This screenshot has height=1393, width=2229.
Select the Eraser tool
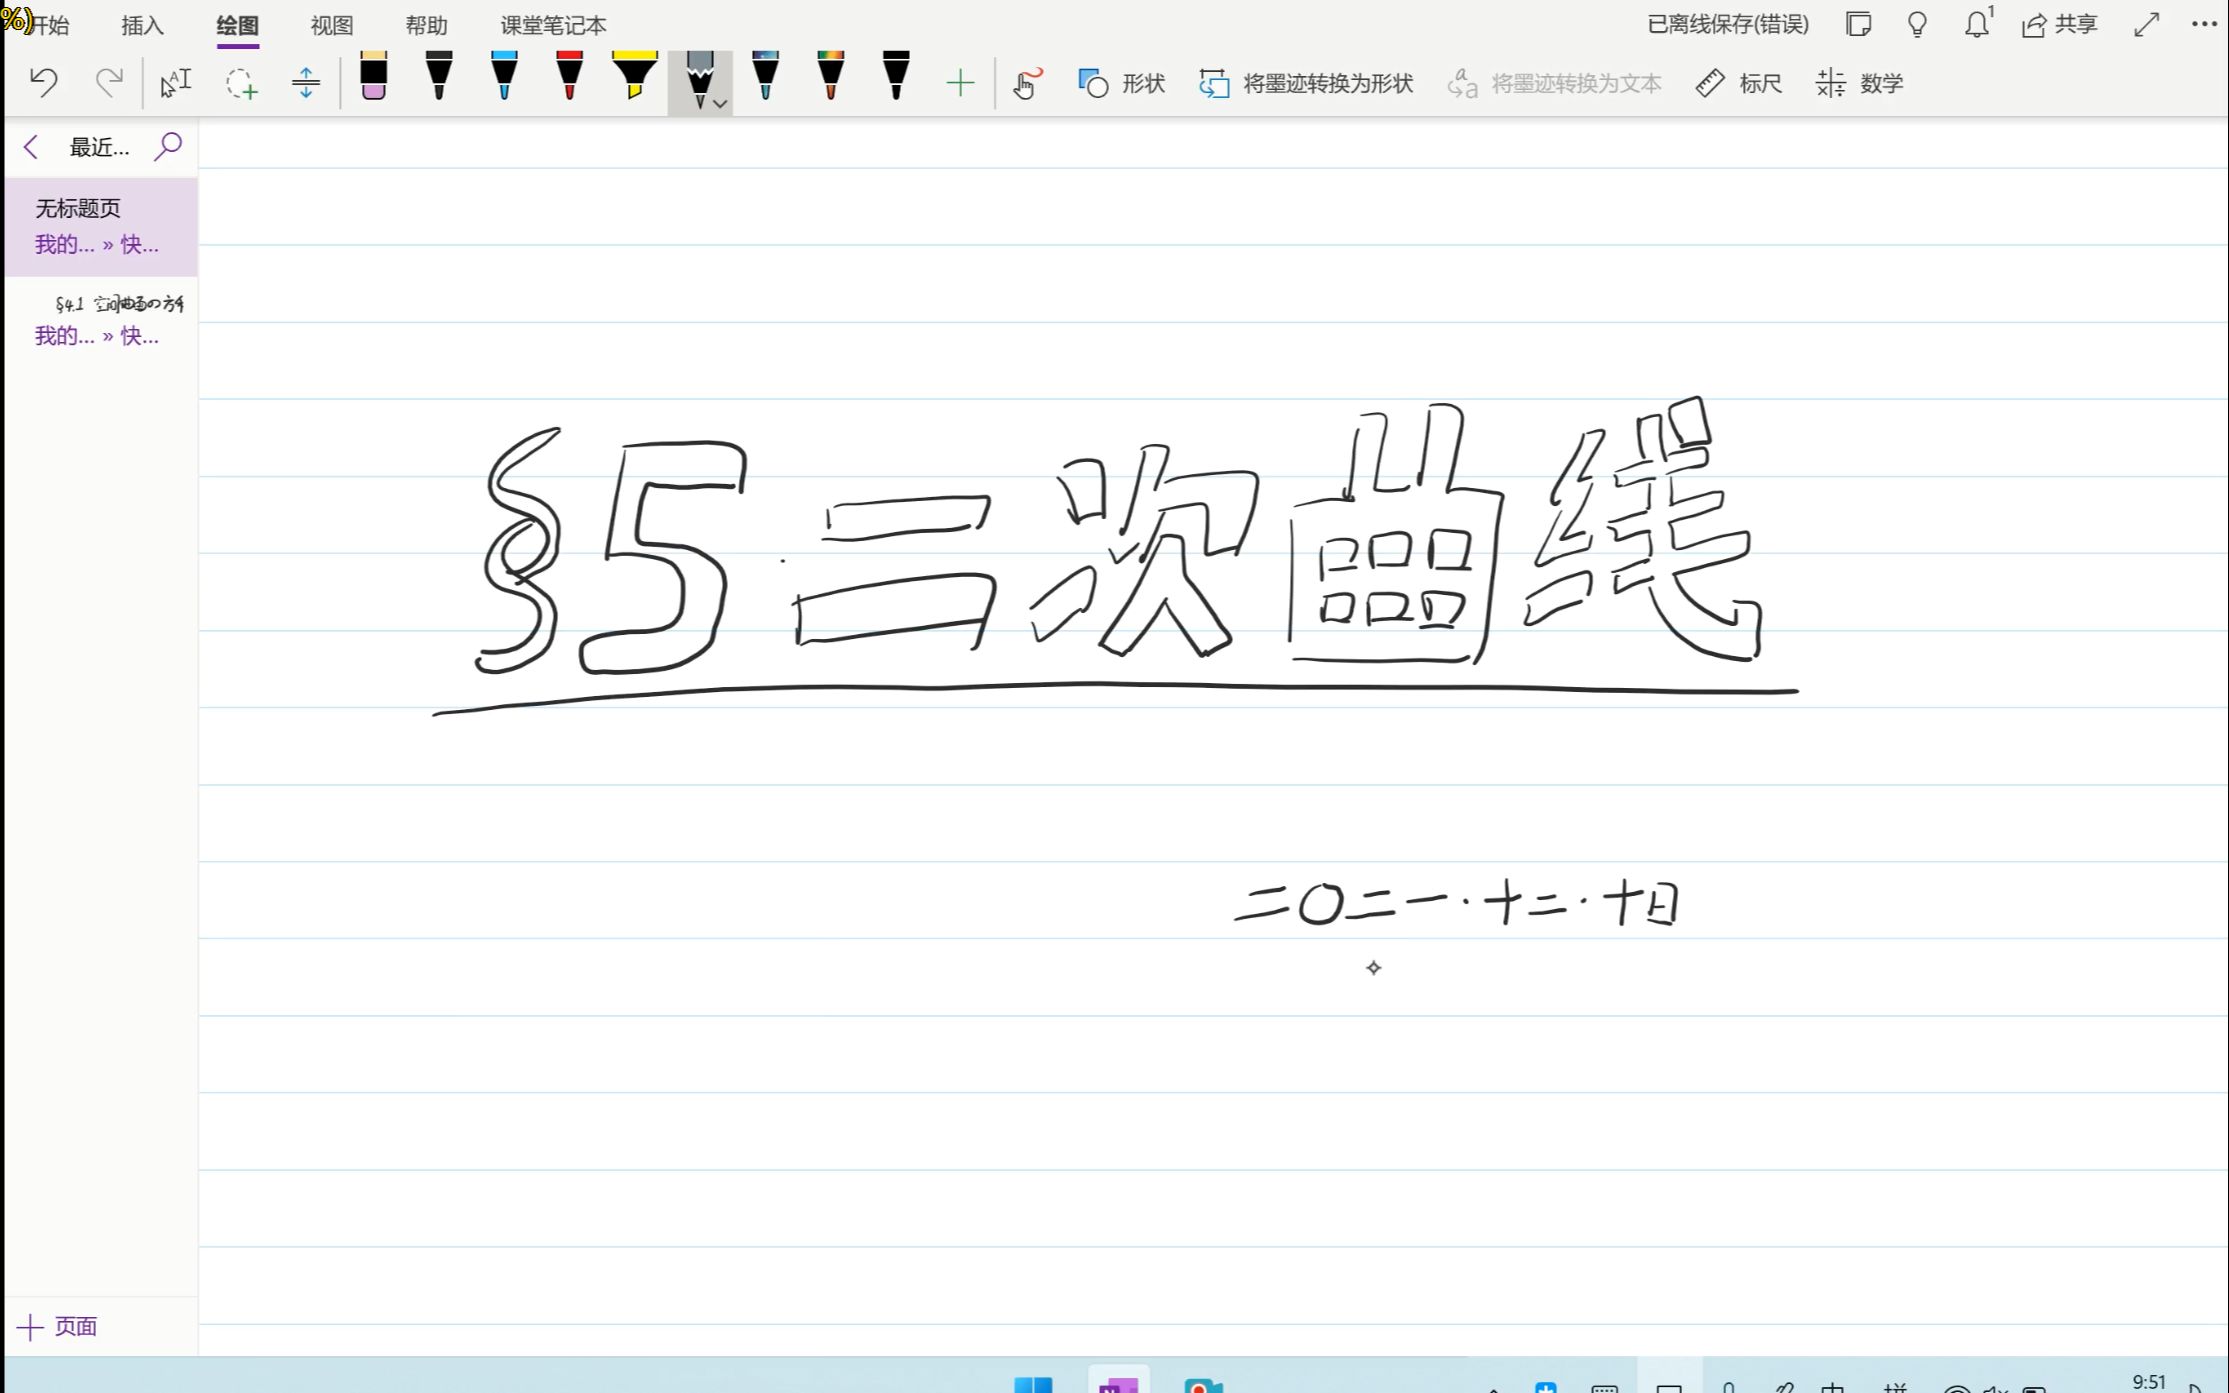pyautogui.click(x=374, y=76)
